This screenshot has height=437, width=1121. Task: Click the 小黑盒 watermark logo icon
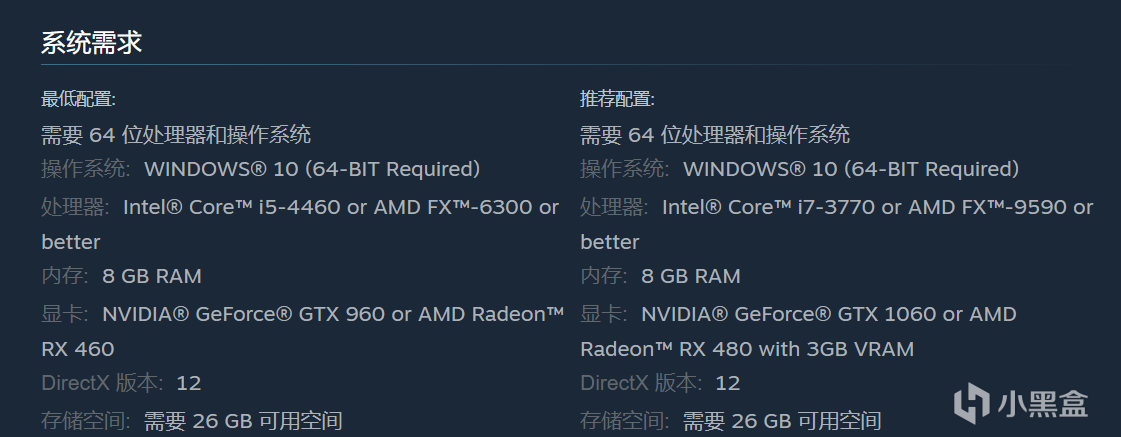click(x=970, y=402)
